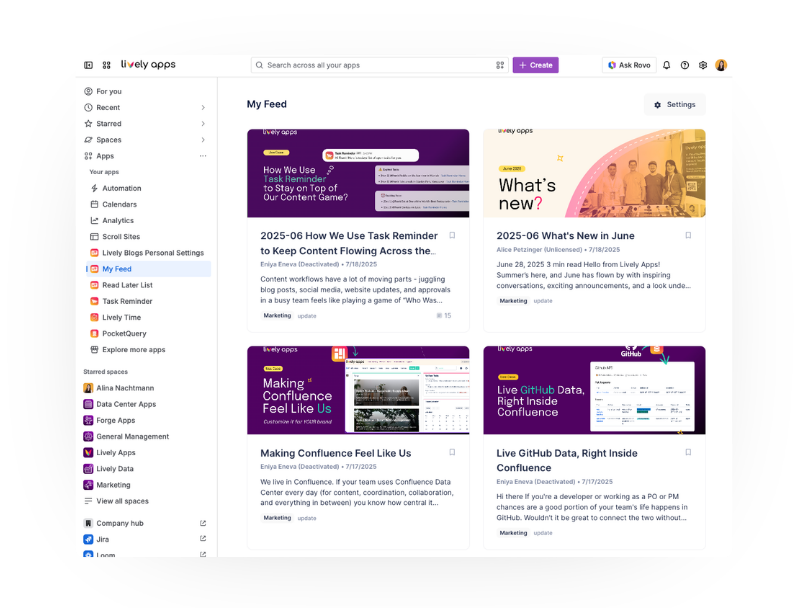
Task: Click the Ask Rovo button
Action: point(629,65)
